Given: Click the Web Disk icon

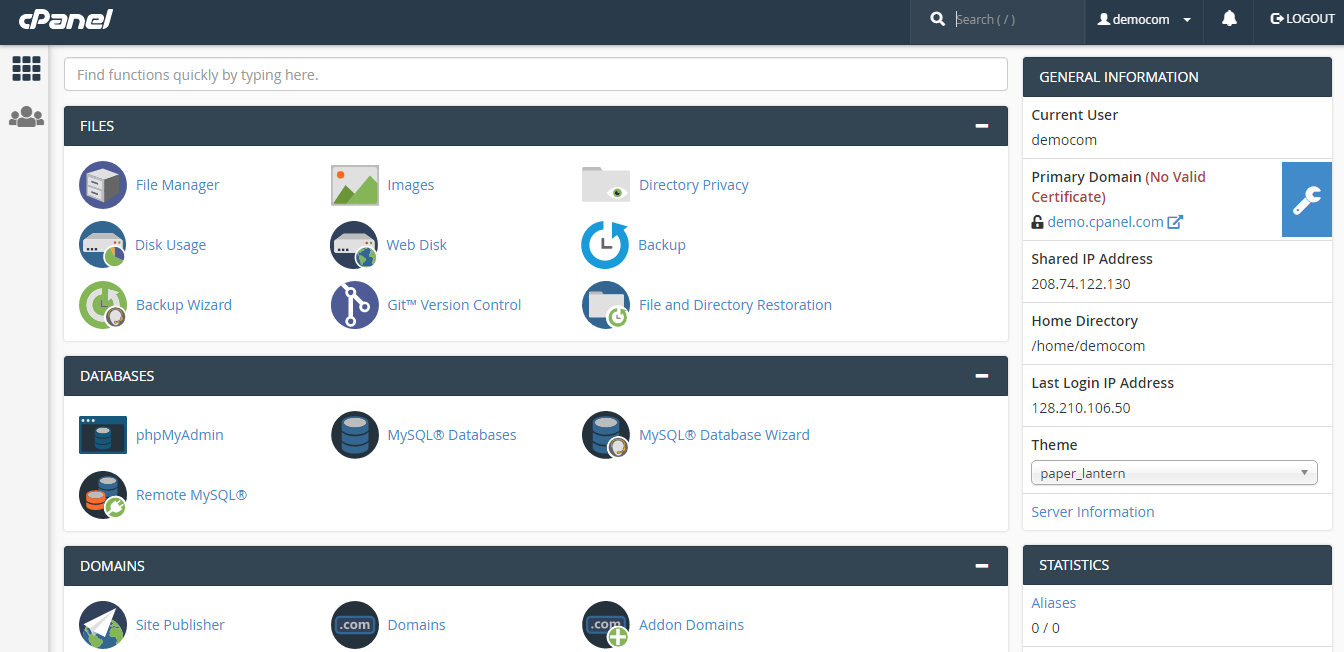Looking at the screenshot, I should (x=354, y=244).
